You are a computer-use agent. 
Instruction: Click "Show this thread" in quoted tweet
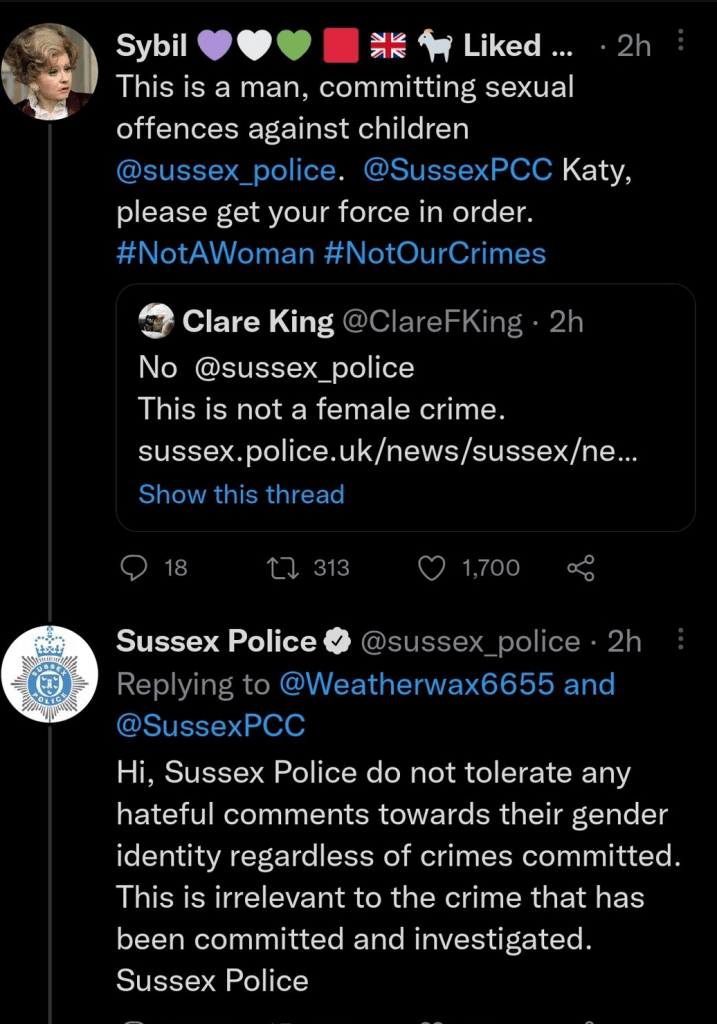pos(241,494)
